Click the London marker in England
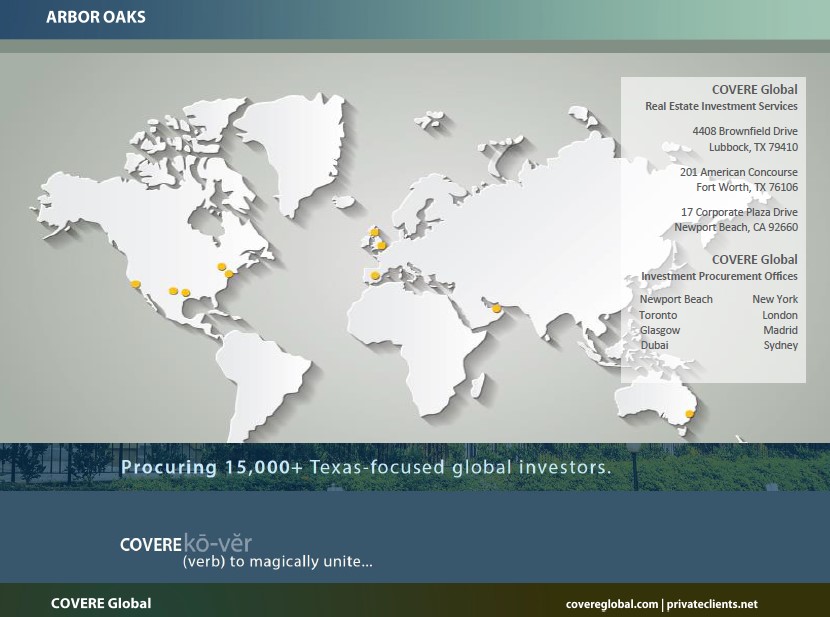Screen dimensions: 830x617 (x=381, y=245)
